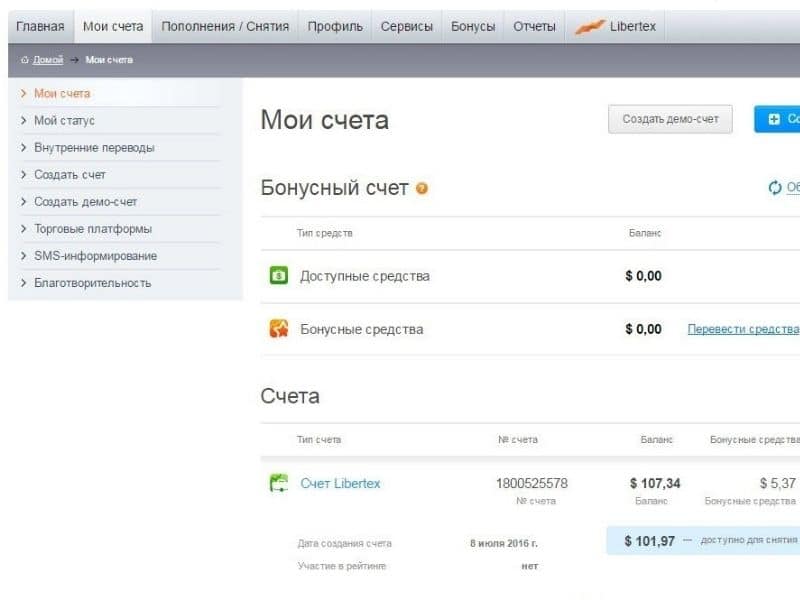
Task: Open Благотворительность in the sidebar
Action: coord(92,282)
